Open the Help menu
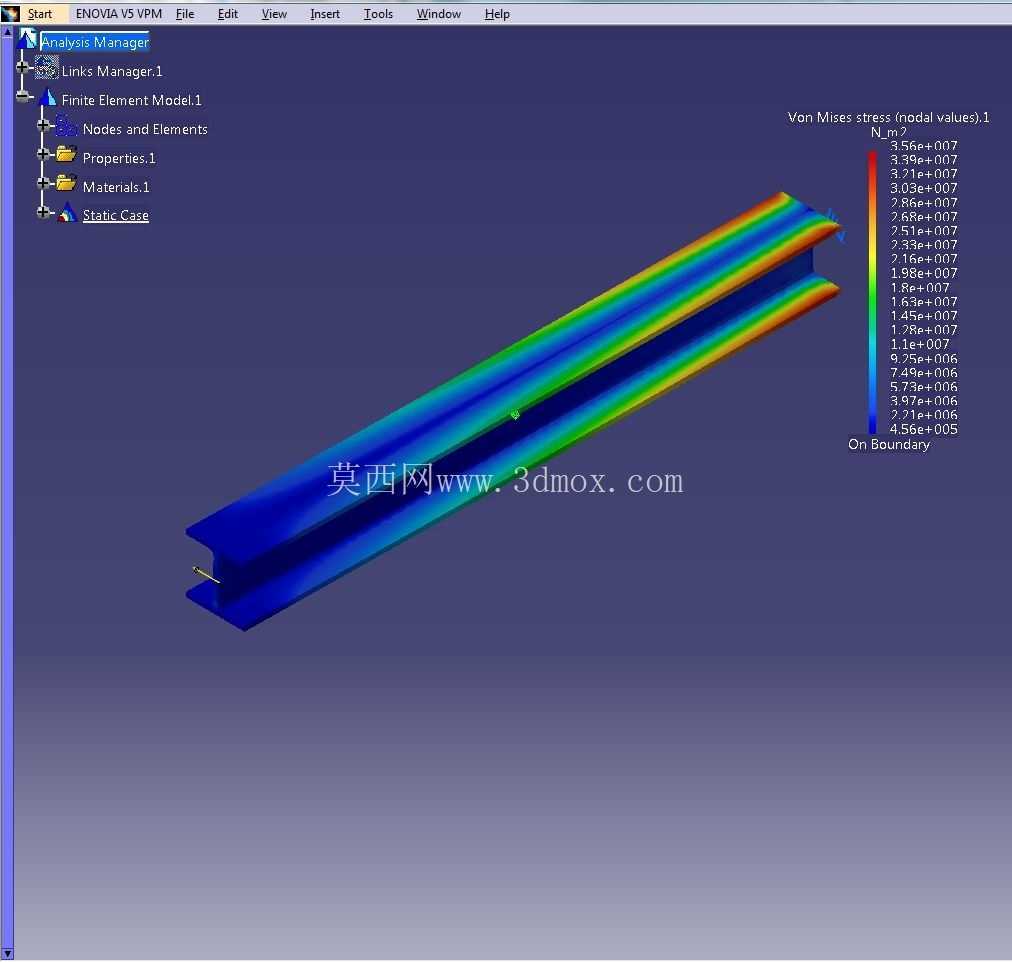This screenshot has width=1012, height=963. (497, 14)
